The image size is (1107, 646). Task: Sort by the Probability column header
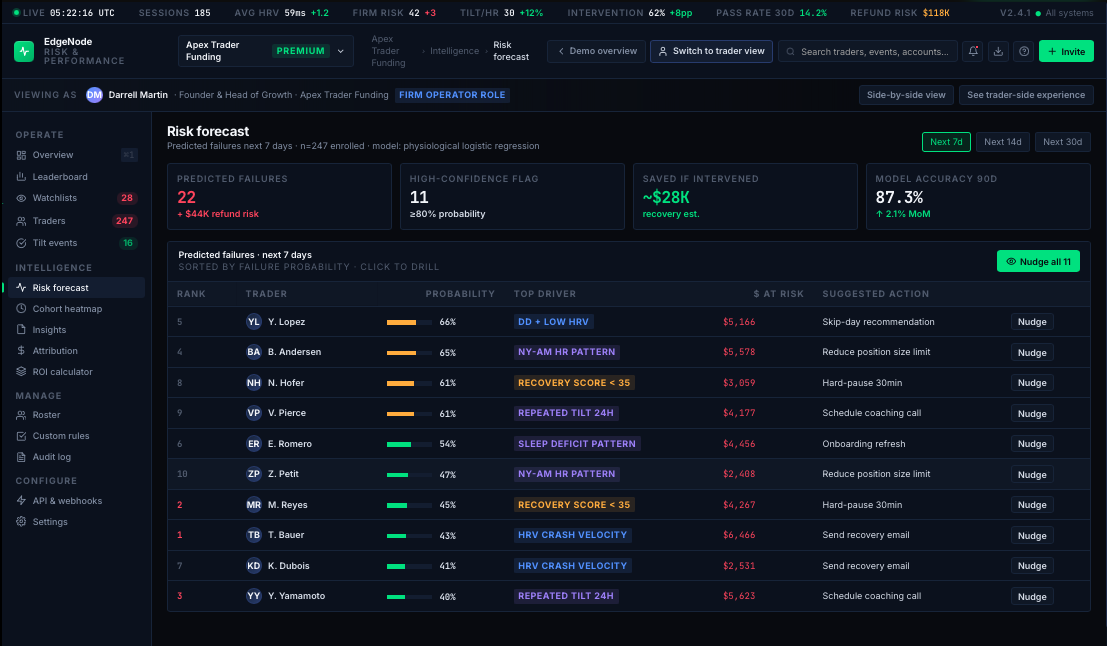click(x=460, y=294)
